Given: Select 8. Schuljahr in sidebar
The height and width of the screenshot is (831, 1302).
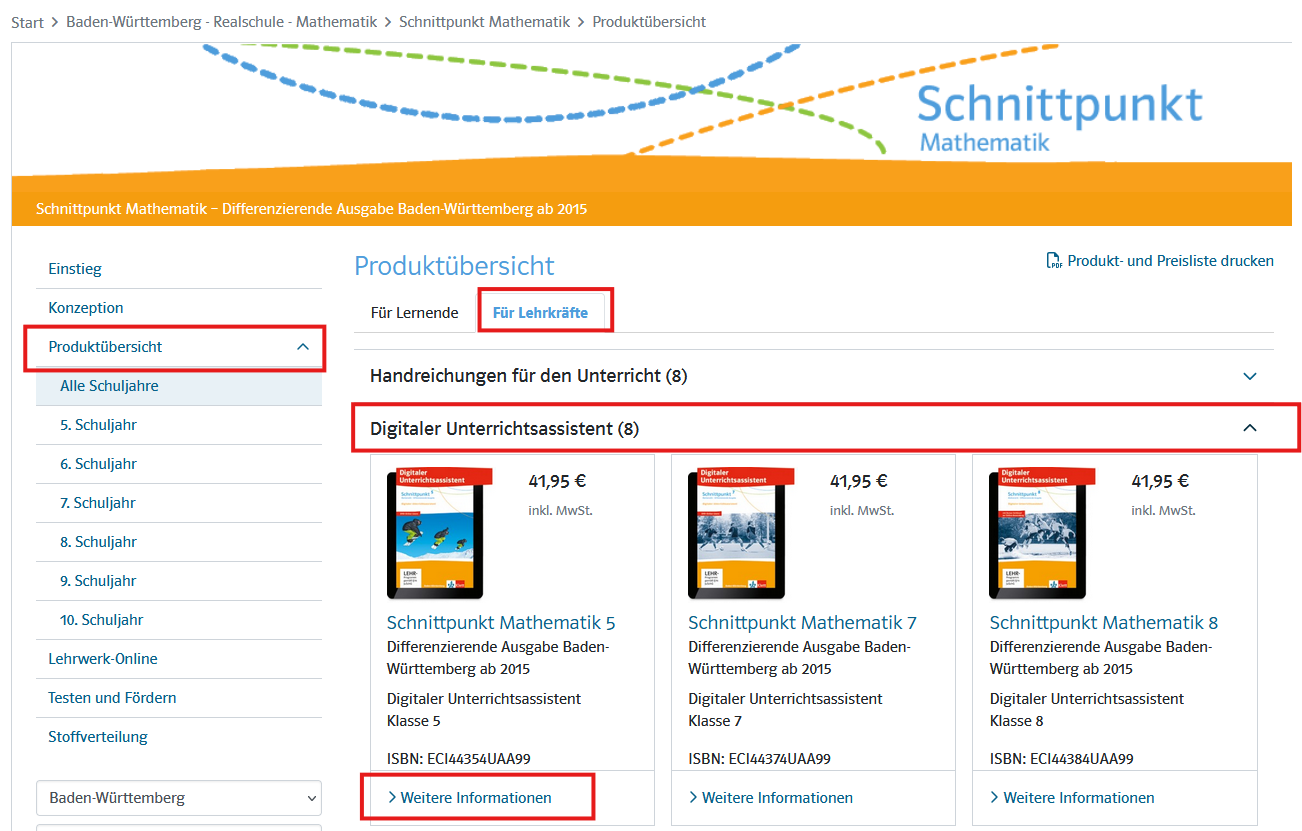Looking at the screenshot, I should click(x=98, y=542).
